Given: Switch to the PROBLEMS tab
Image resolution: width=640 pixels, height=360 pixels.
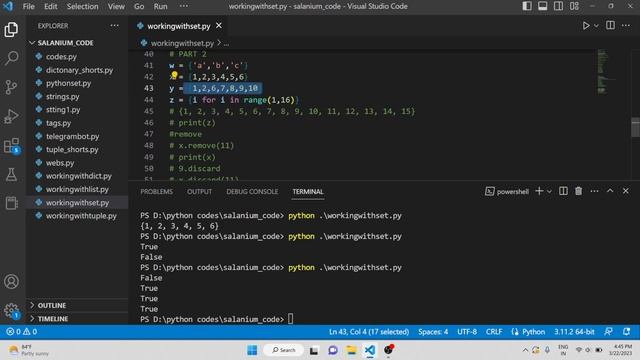Looking at the screenshot, I should point(157,191).
